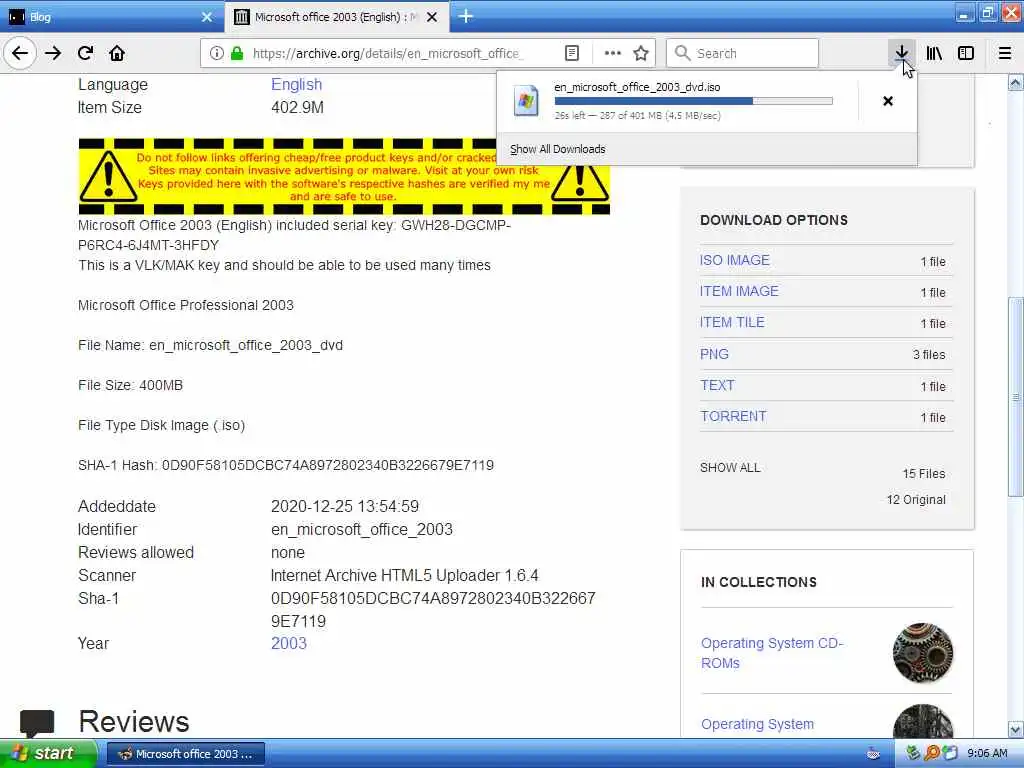Click the scrollbar down arrow

tap(1015, 729)
